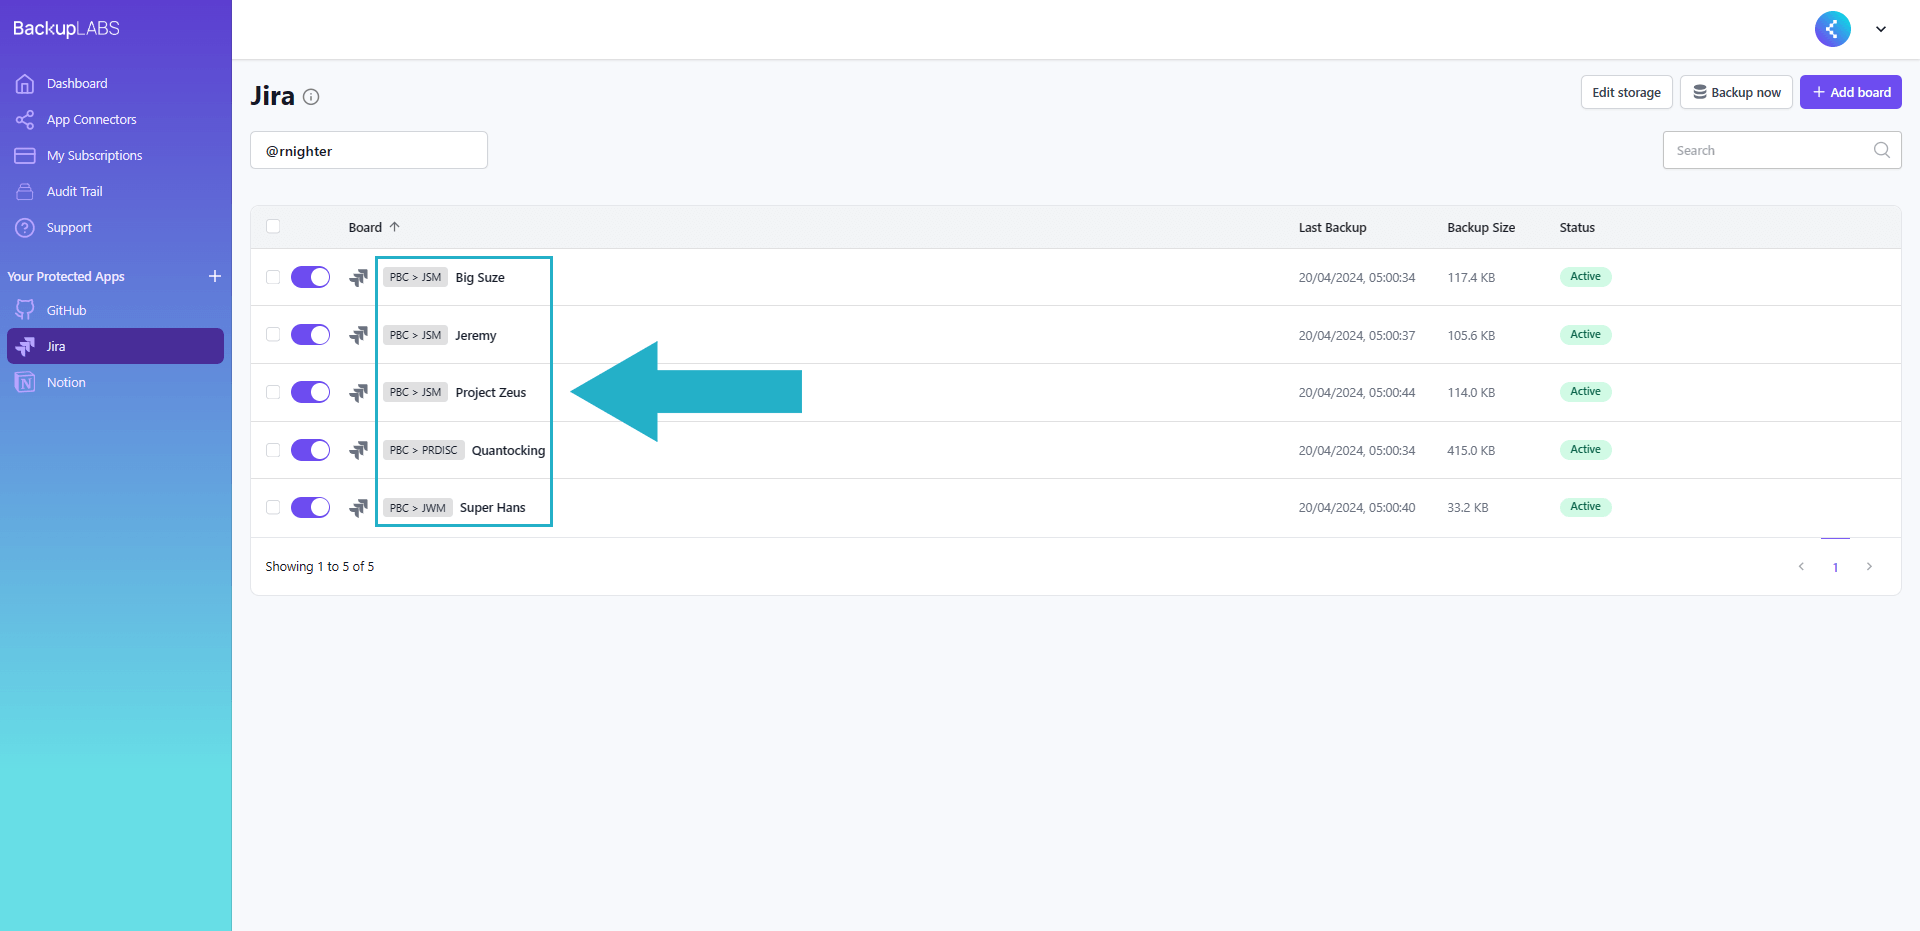Open the Quantocking board
Viewport: 1920px width, 931px height.
coord(508,451)
